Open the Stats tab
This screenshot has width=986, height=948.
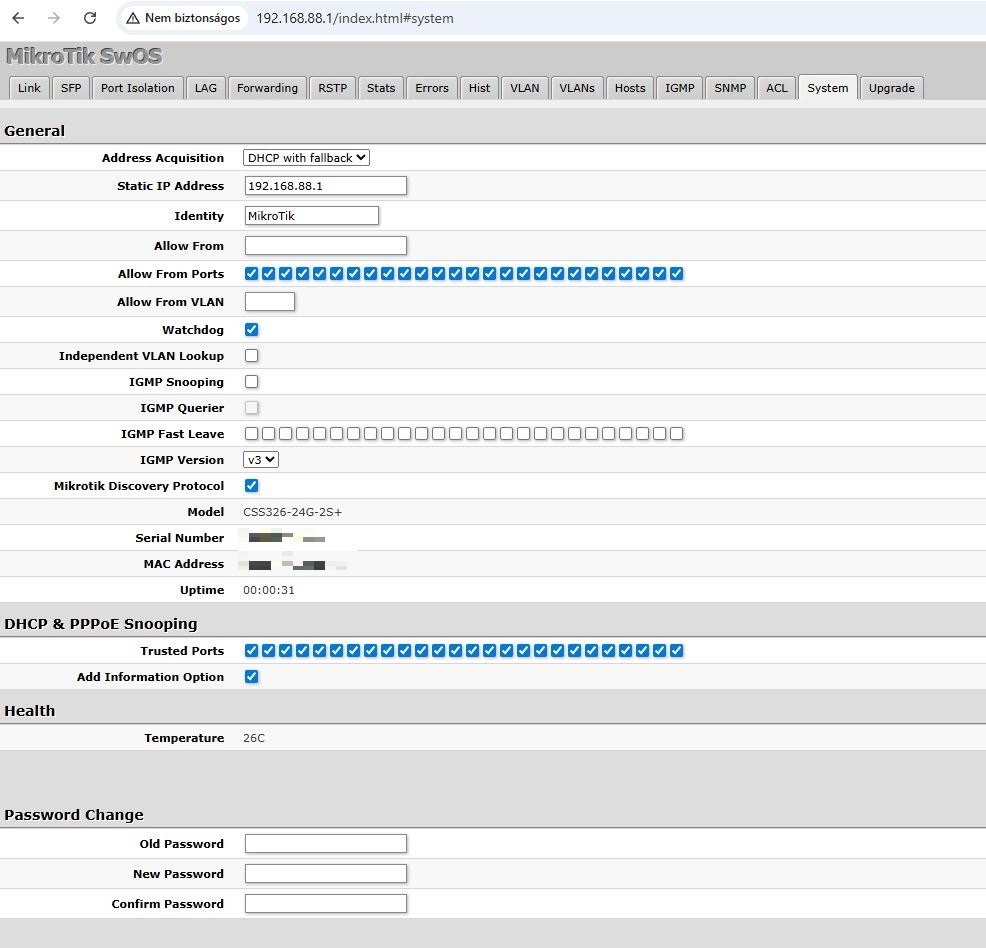(x=381, y=88)
